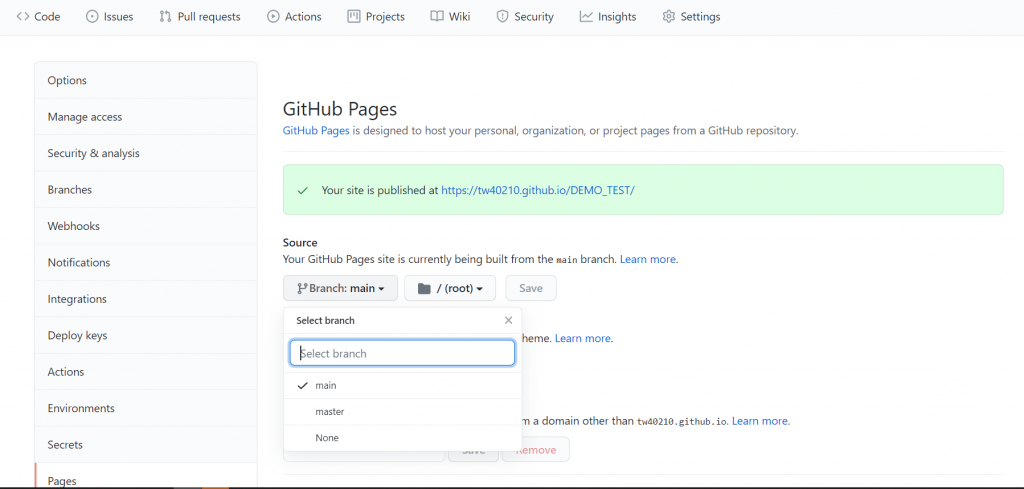Click the Projects board icon

(354, 17)
